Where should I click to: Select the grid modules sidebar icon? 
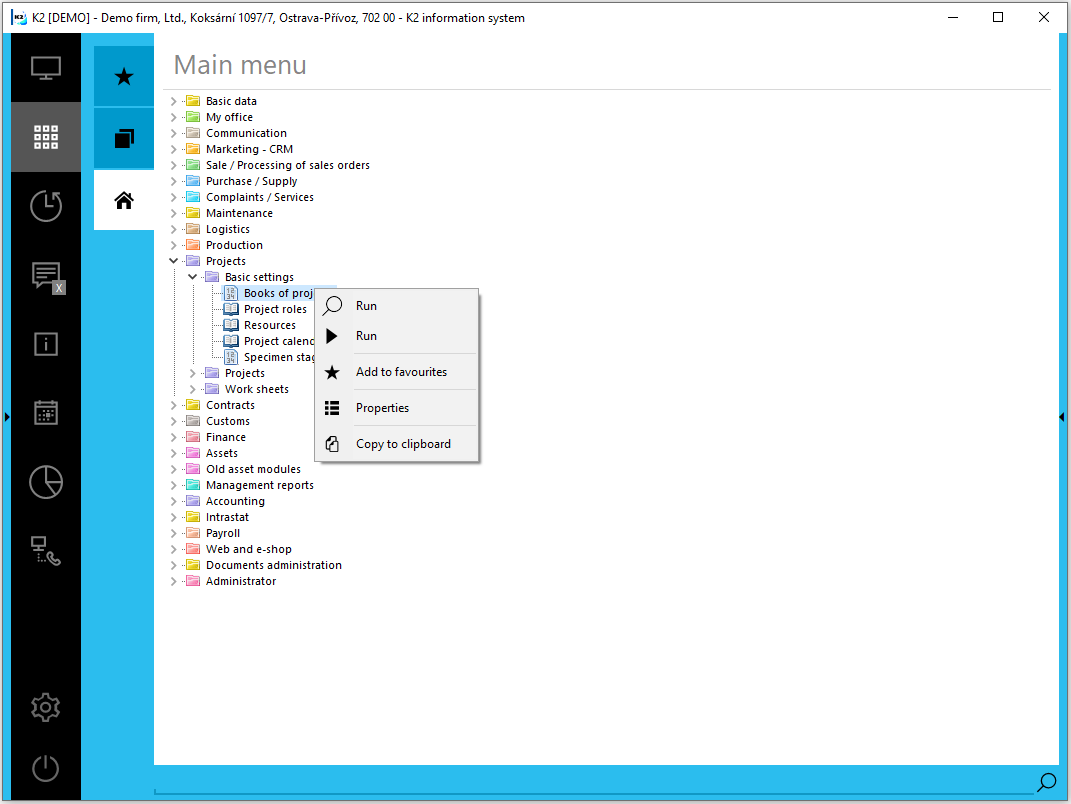pos(46,137)
